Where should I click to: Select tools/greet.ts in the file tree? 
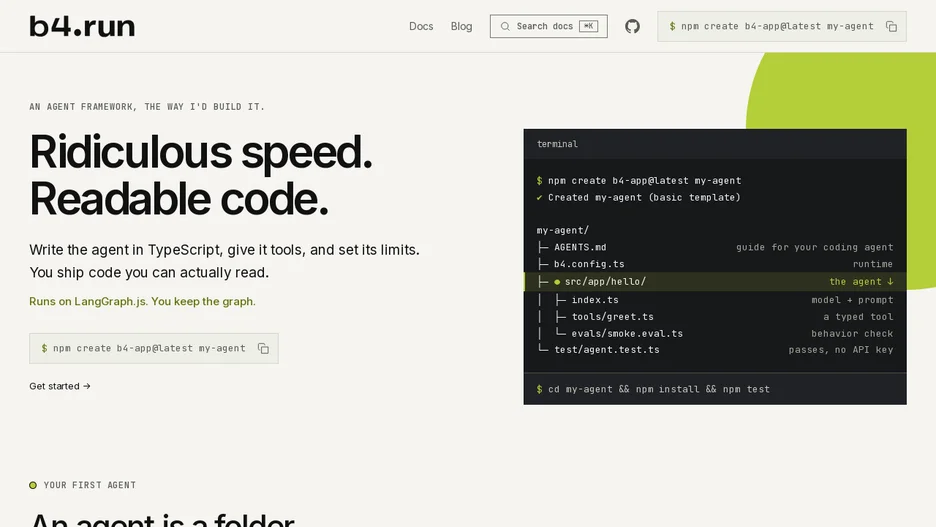pyautogui.click(x=612, y=316)
